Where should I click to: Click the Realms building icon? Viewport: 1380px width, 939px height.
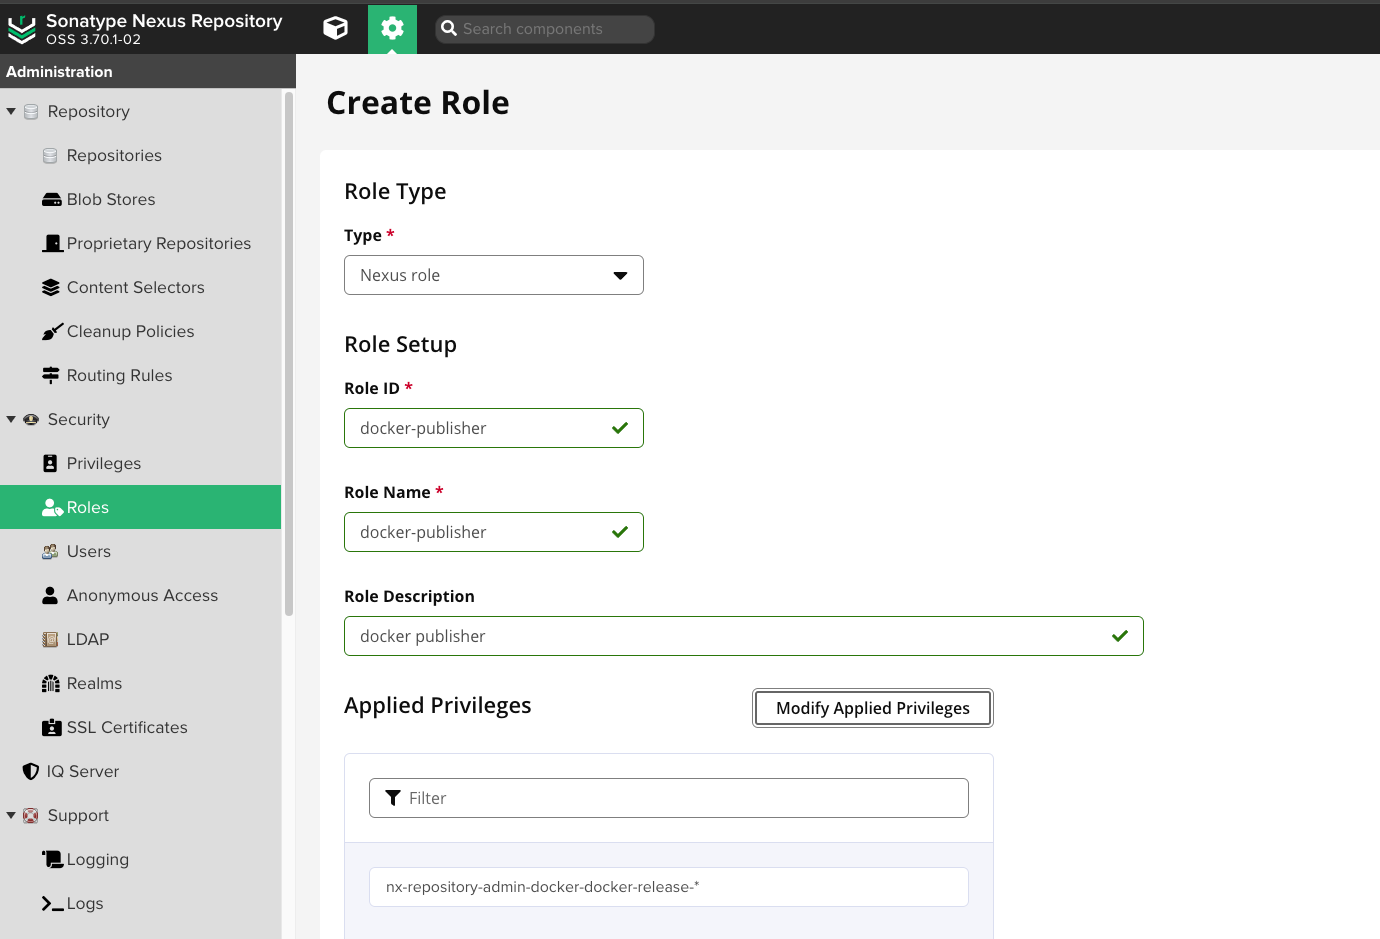(x=51, y=684)
